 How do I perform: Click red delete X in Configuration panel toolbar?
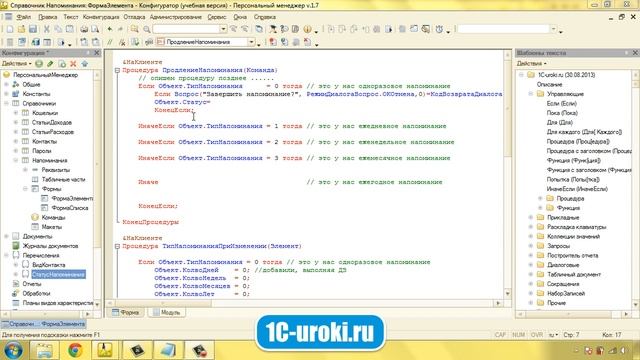coord(73,64)
